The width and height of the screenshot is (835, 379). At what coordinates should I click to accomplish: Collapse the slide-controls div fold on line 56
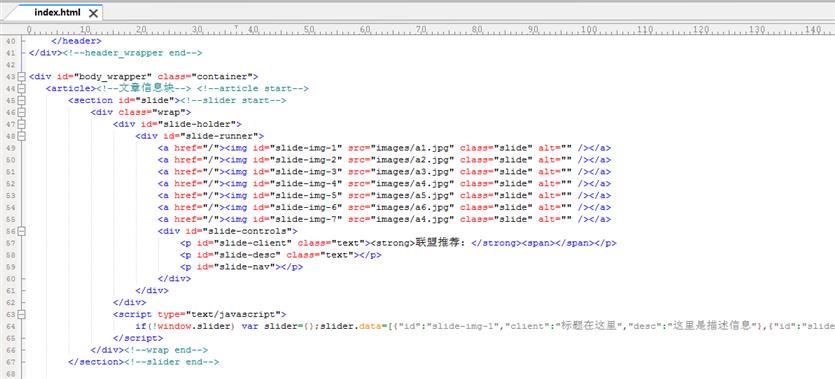(x=21, y=231)
